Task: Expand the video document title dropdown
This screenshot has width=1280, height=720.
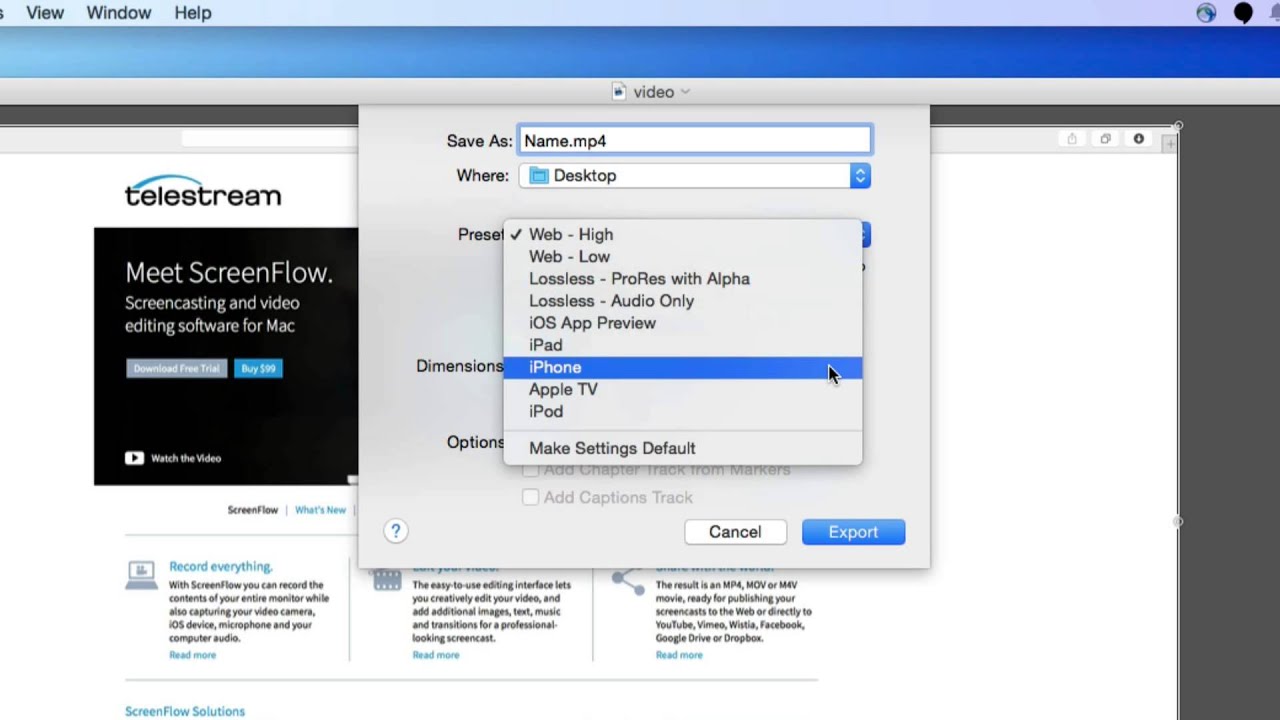Action: coord(685,91)
